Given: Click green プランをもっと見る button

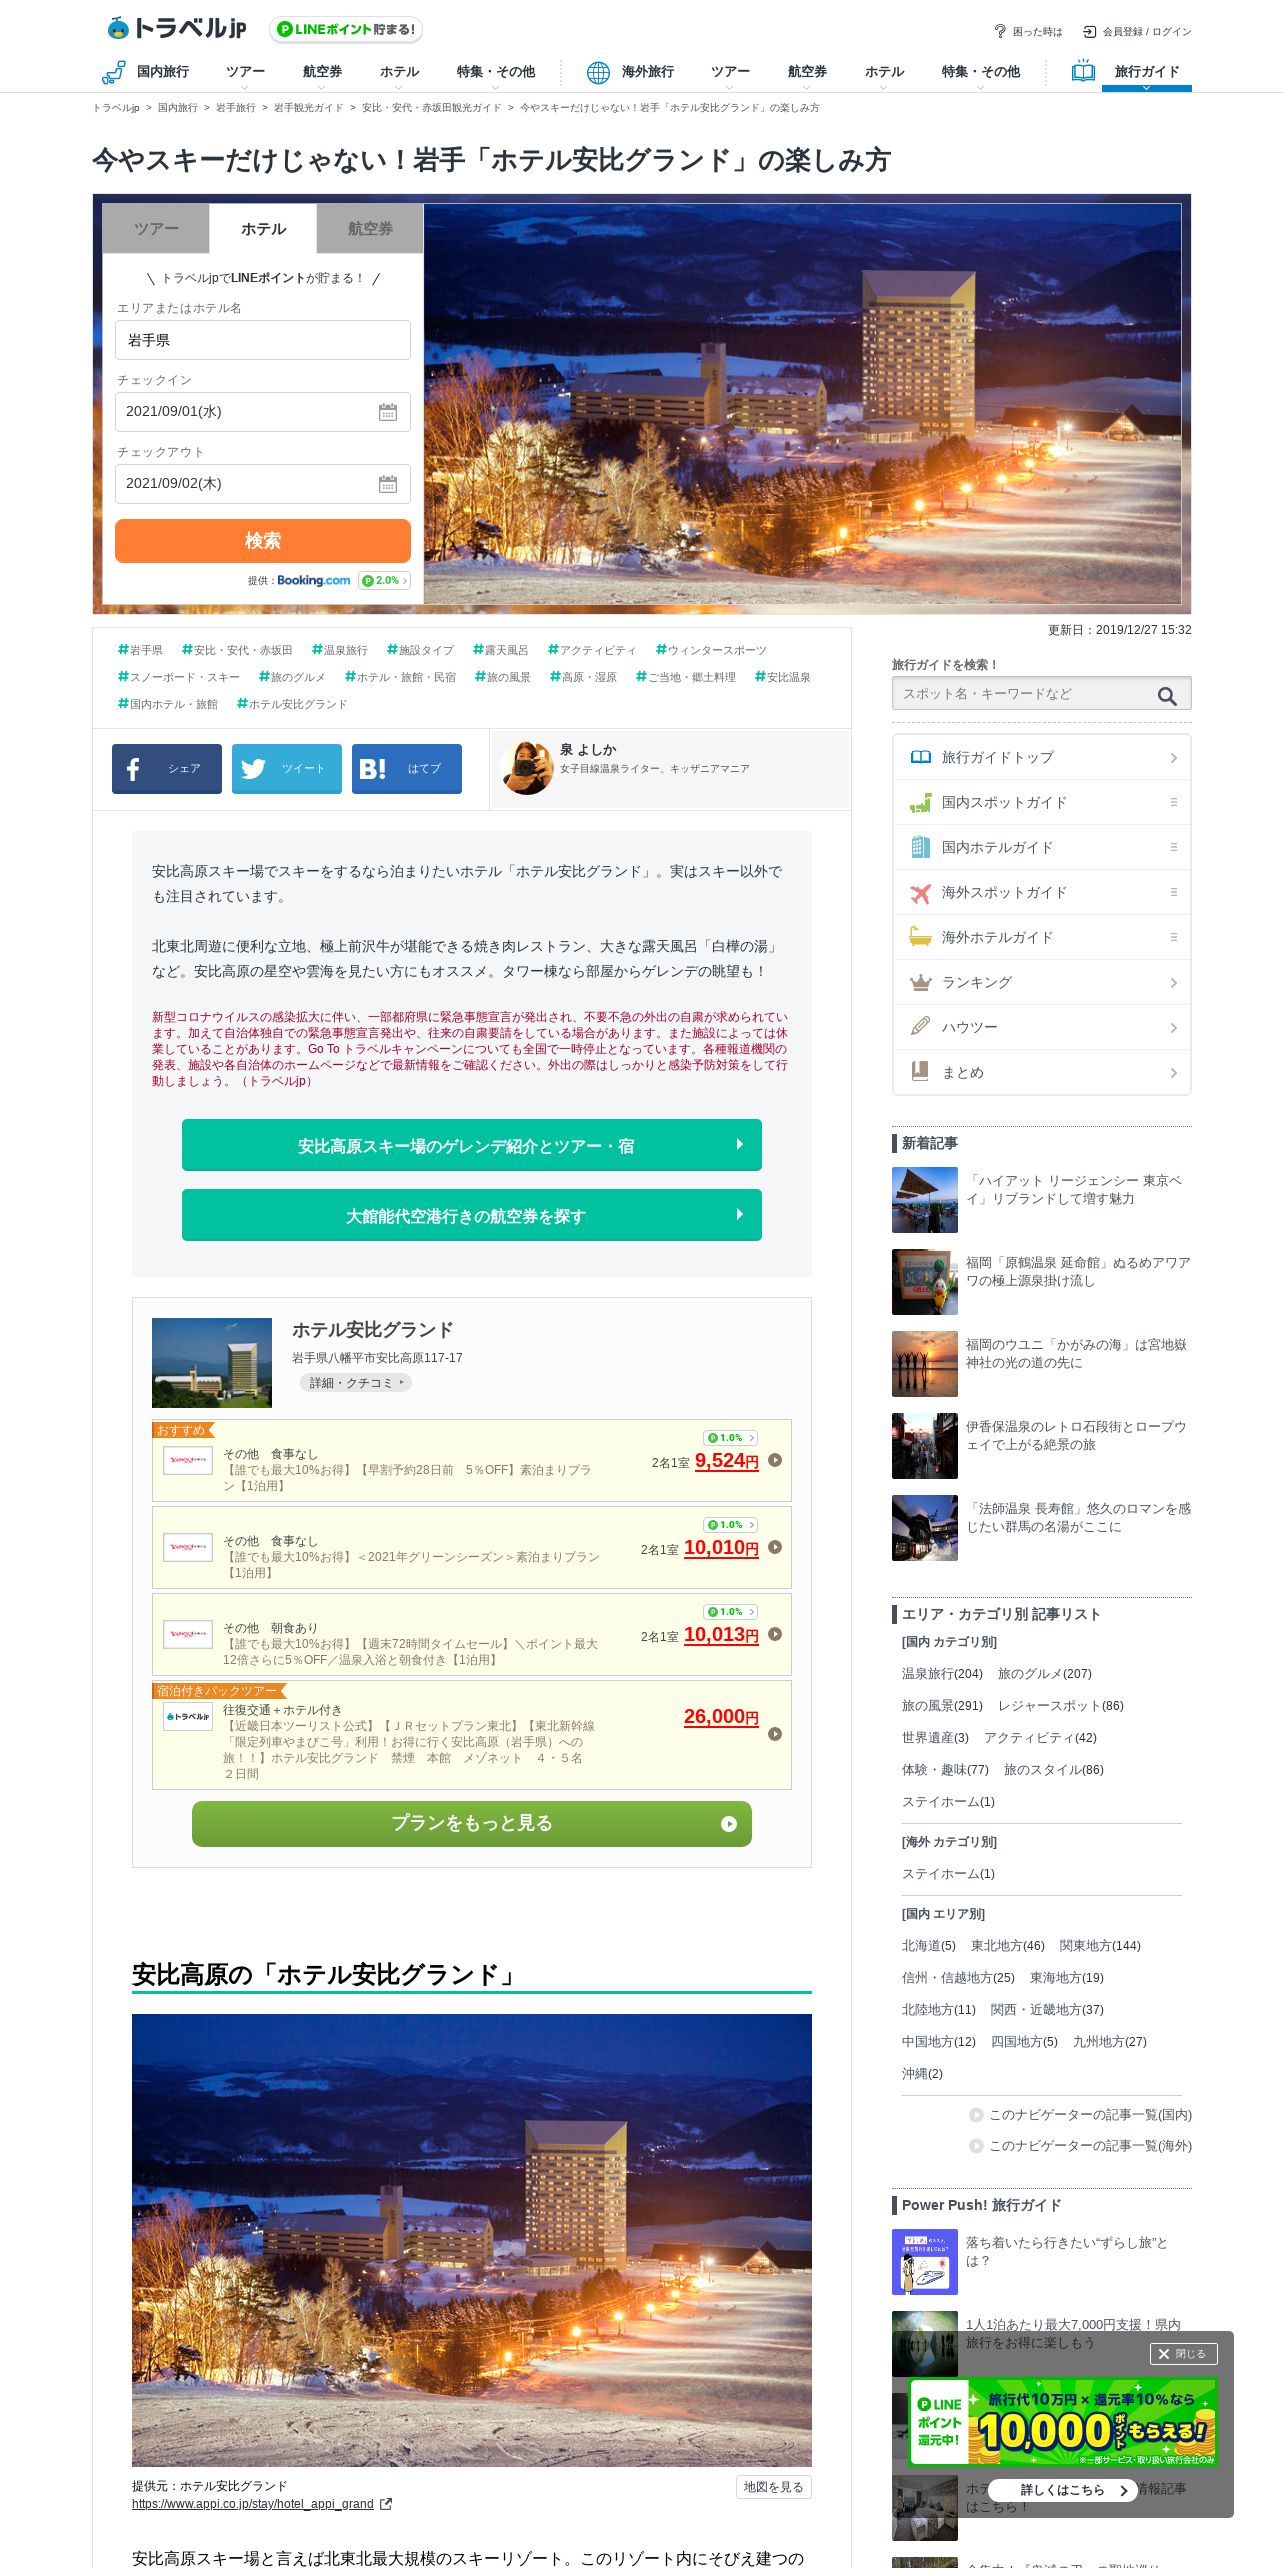Looking at the screenshot, I should click(x=472, y=1824).
